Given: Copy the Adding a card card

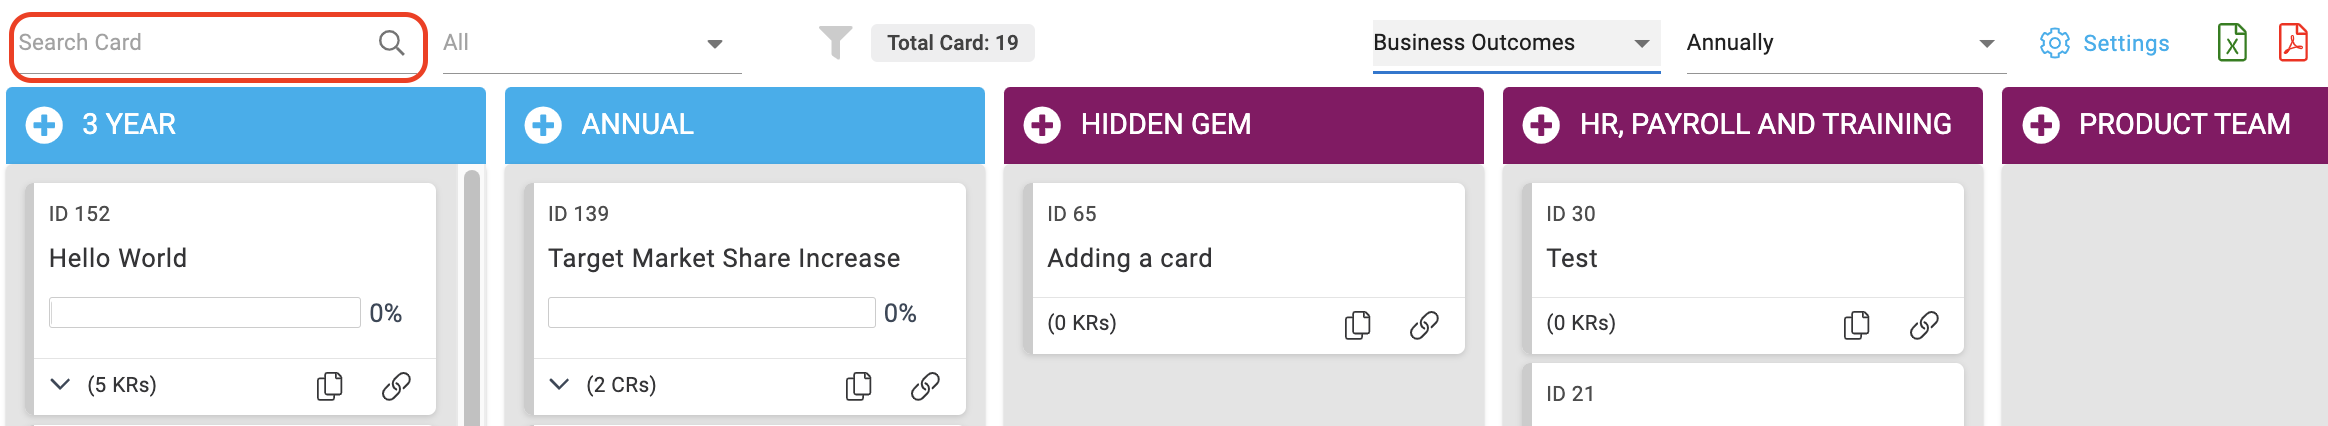Looking at the screenshot, I should tap(1358, 325).
